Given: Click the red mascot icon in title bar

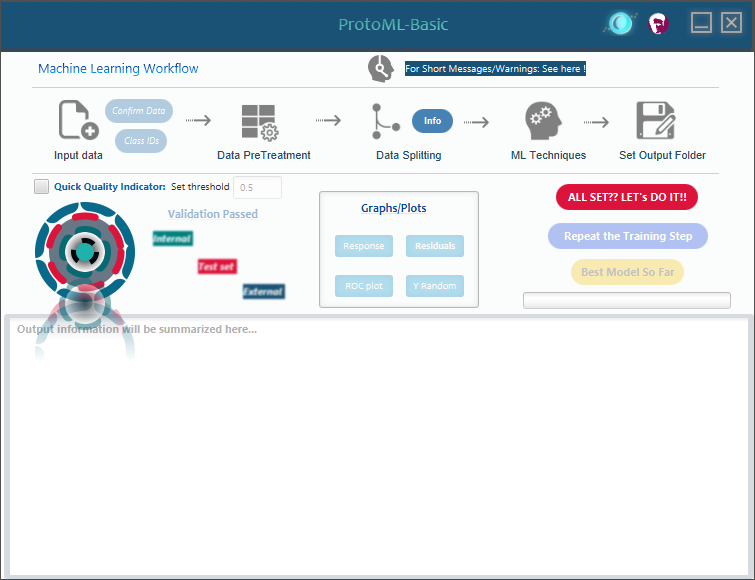Looking at the screenshot, I should point(657,23).
